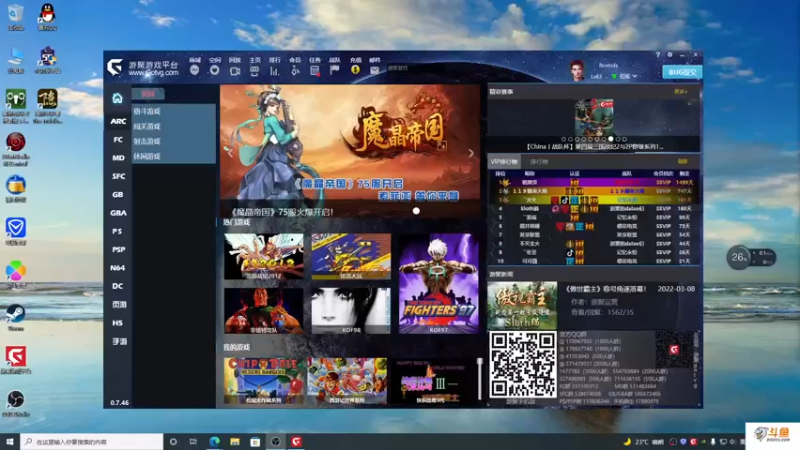800x450 pixels.
Task: Open the 魔晶帝国 75服 banner headline
Action: (x=282, y=212)
